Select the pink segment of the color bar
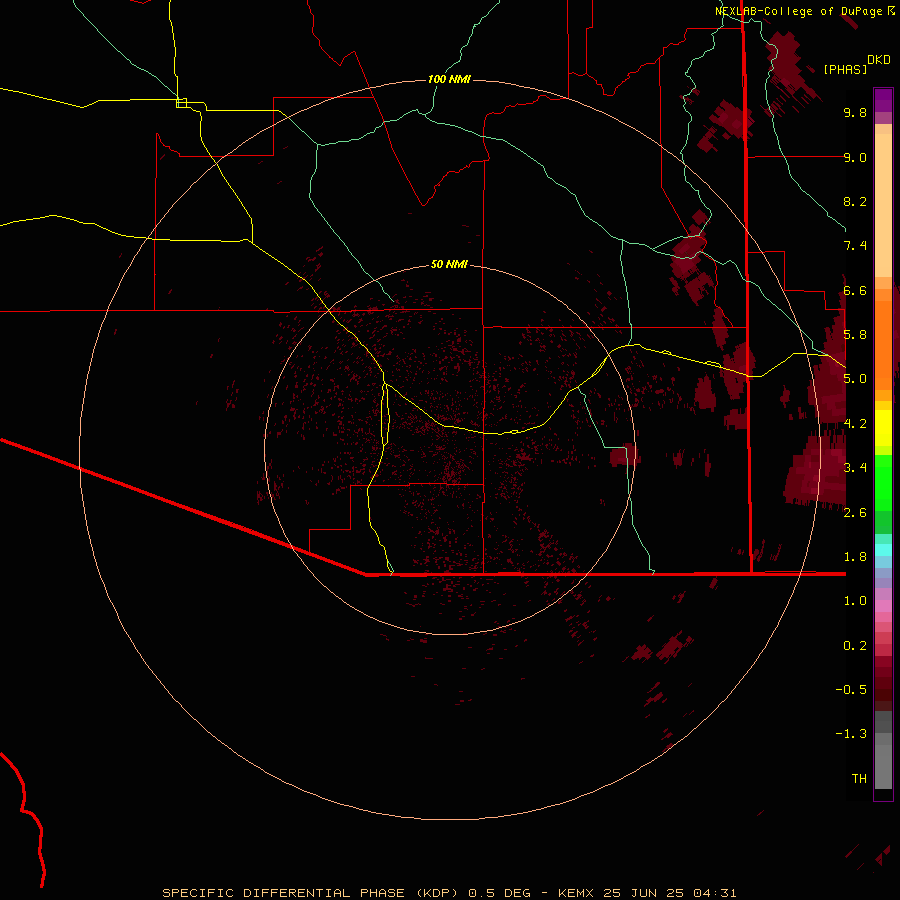The image size is (900, 900). click(x=883, y=606)
